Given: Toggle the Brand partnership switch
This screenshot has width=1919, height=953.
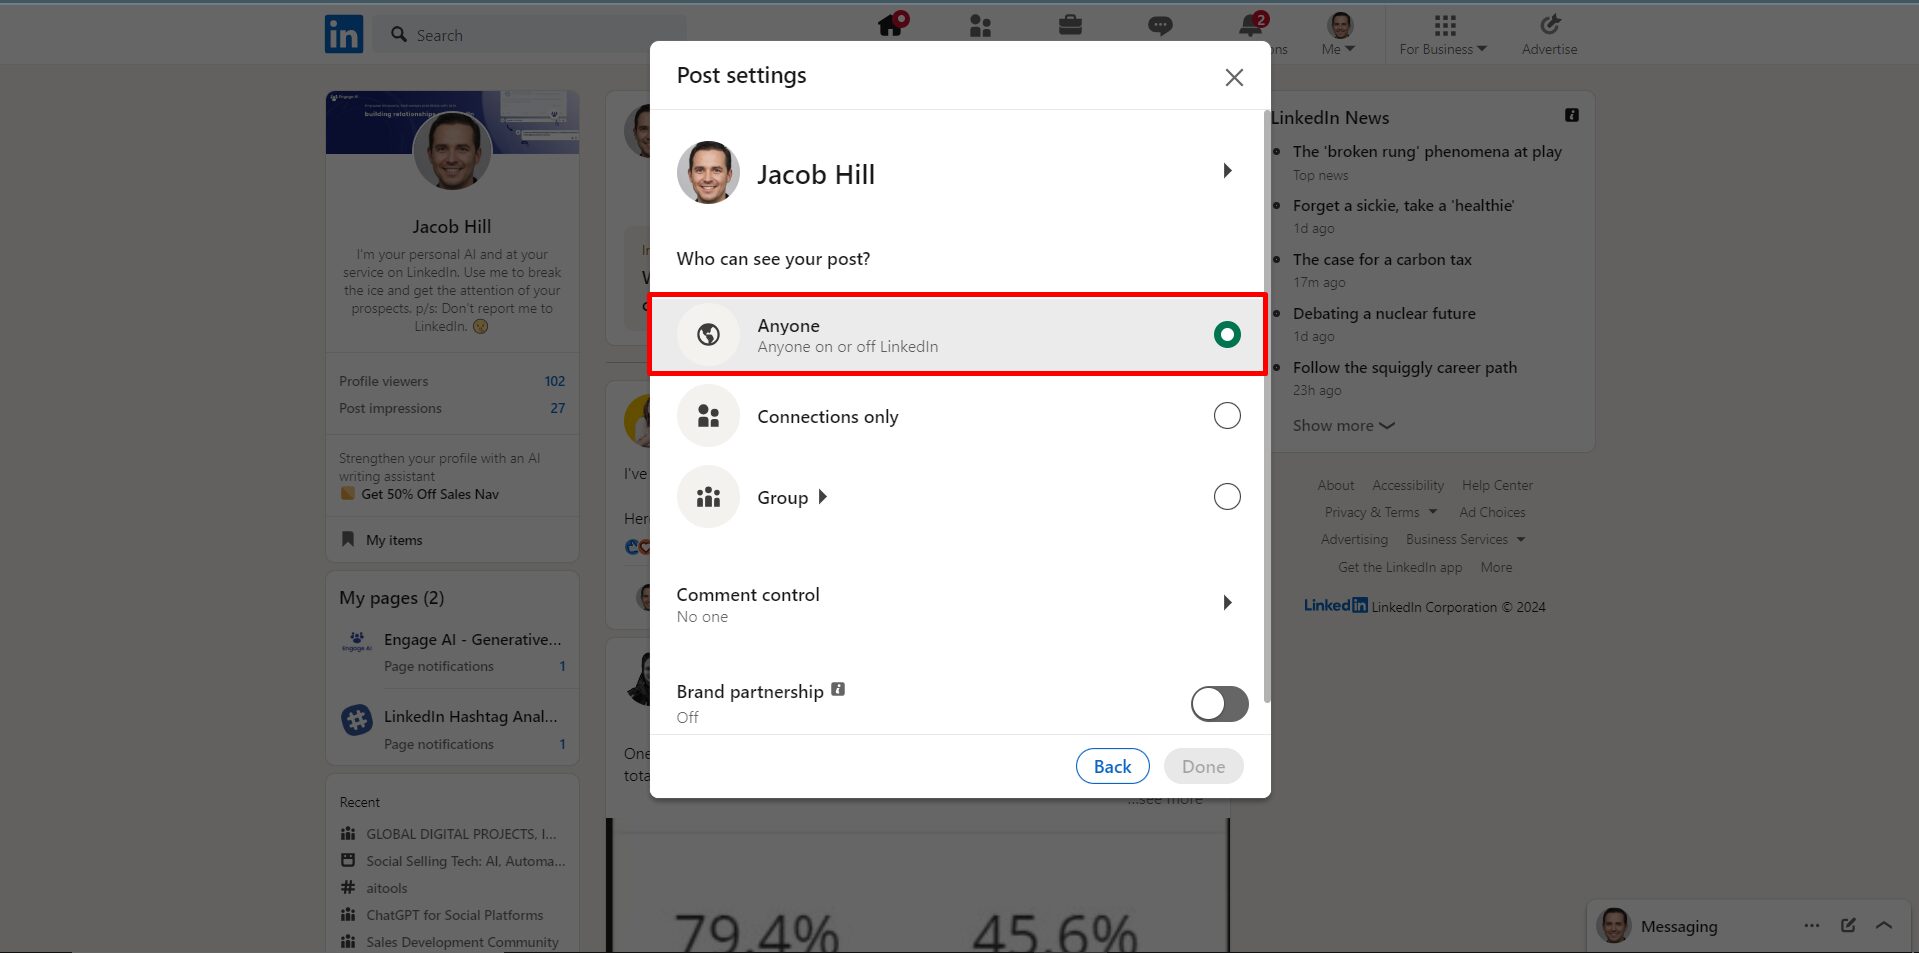Looking at the screenshot, I should 1219,704.
